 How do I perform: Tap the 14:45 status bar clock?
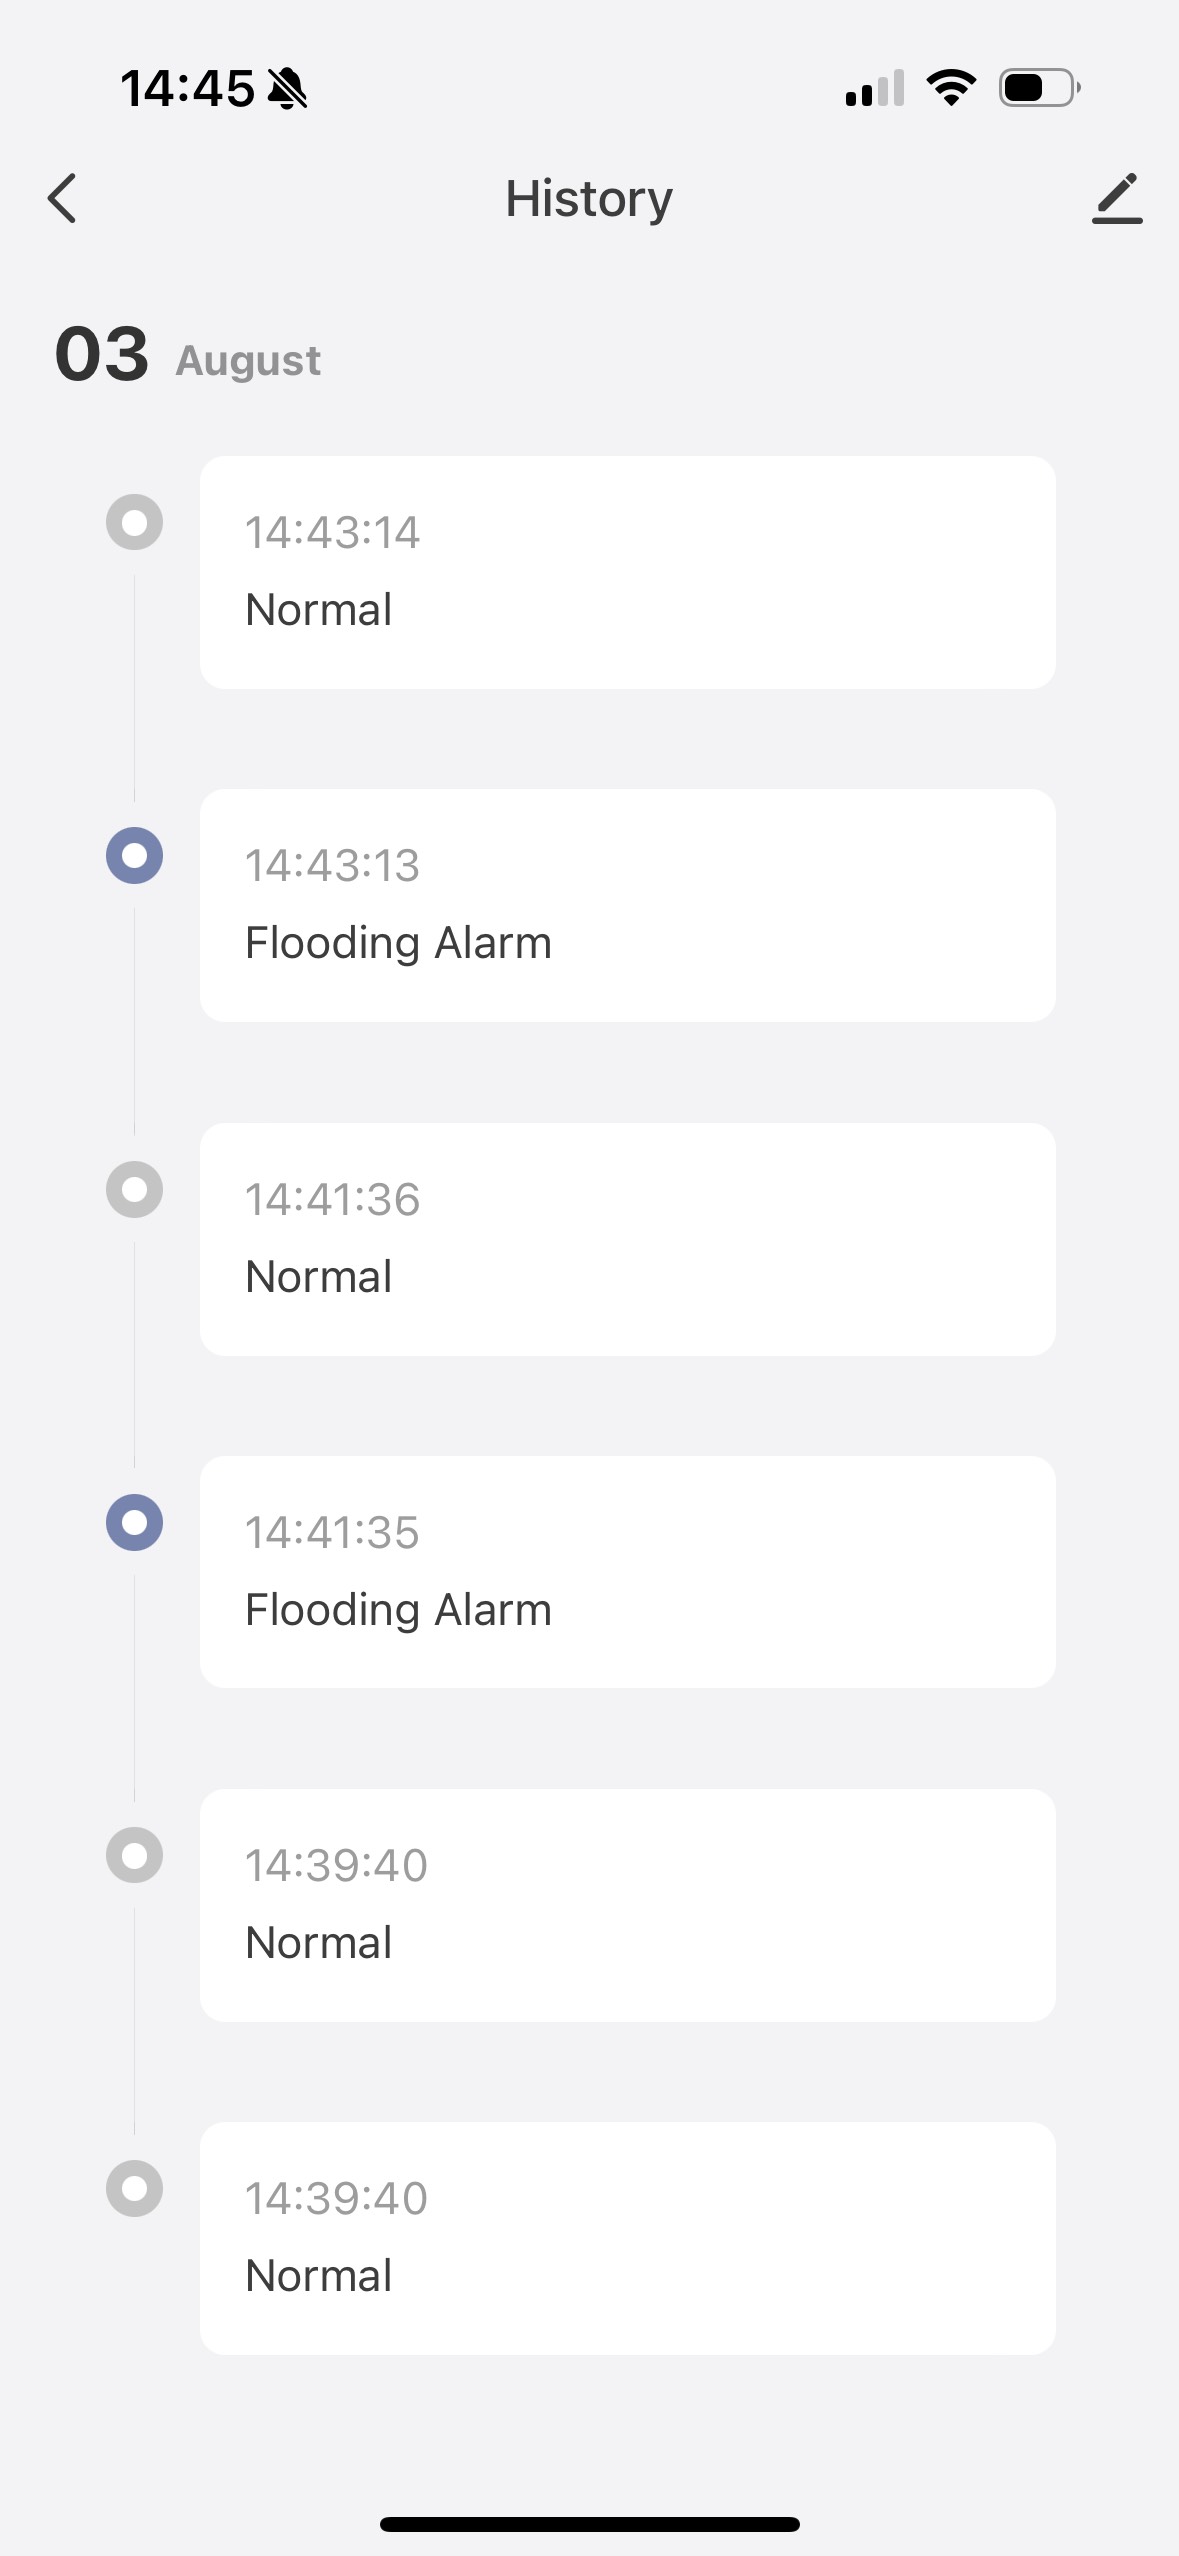187,89
